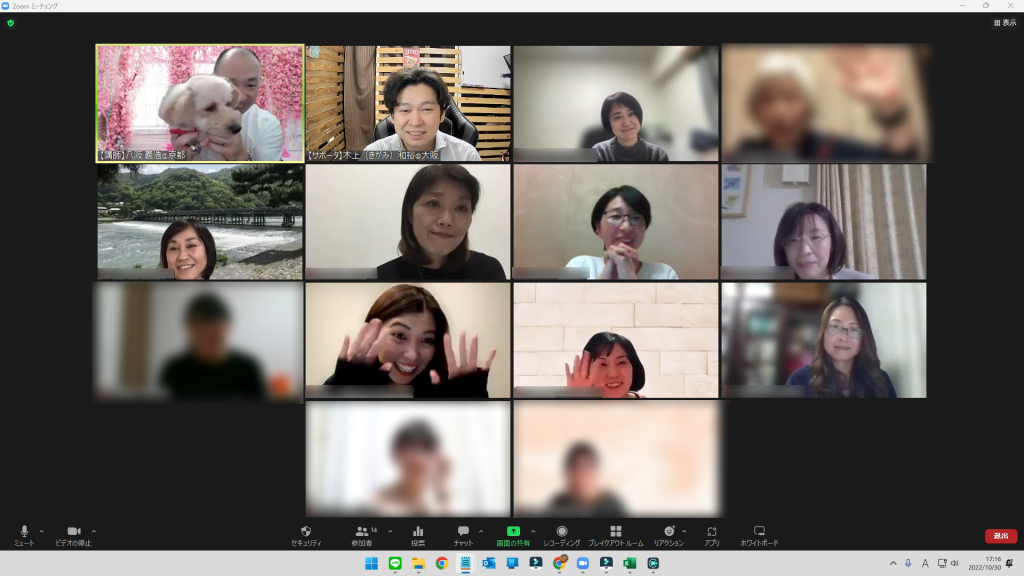The width and height of the screenshot is (1024, 576).
Task: Click the red Leave (退出) button
Action: pos(1001,536)
